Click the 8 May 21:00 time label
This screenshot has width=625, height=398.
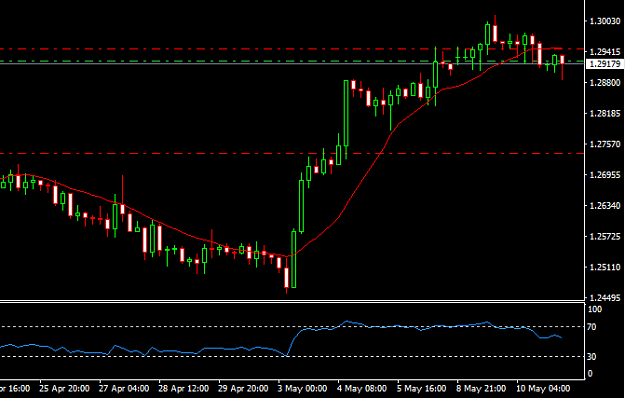pos(482,388)
